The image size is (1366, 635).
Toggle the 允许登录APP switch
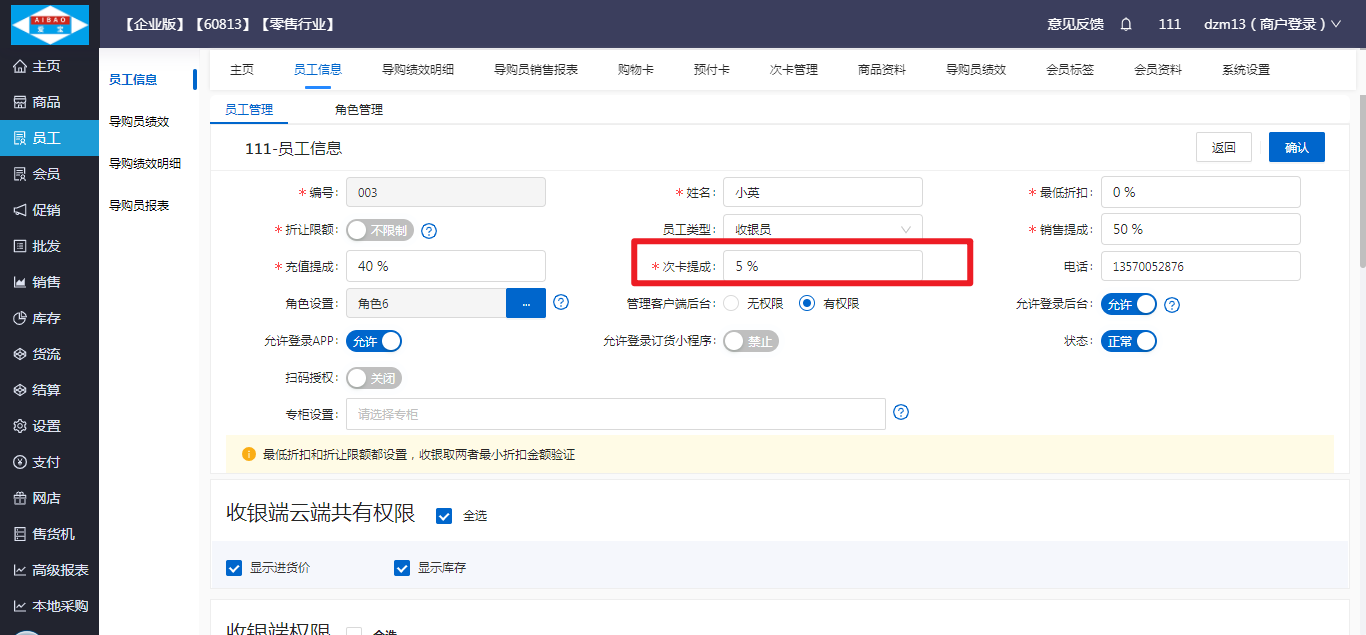(x=374, y=341)
